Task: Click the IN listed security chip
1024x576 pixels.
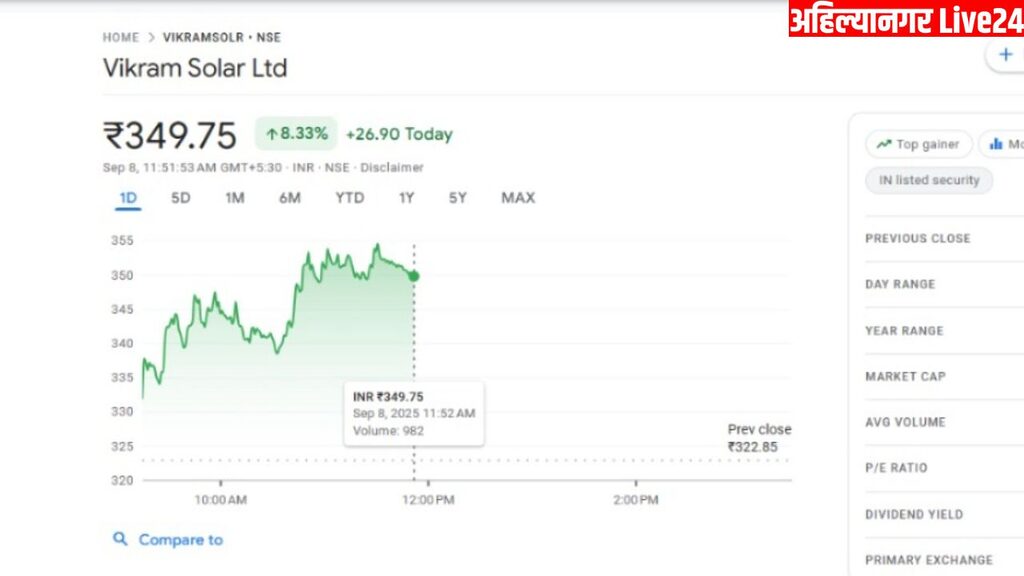Action: [x=929, y=181]
